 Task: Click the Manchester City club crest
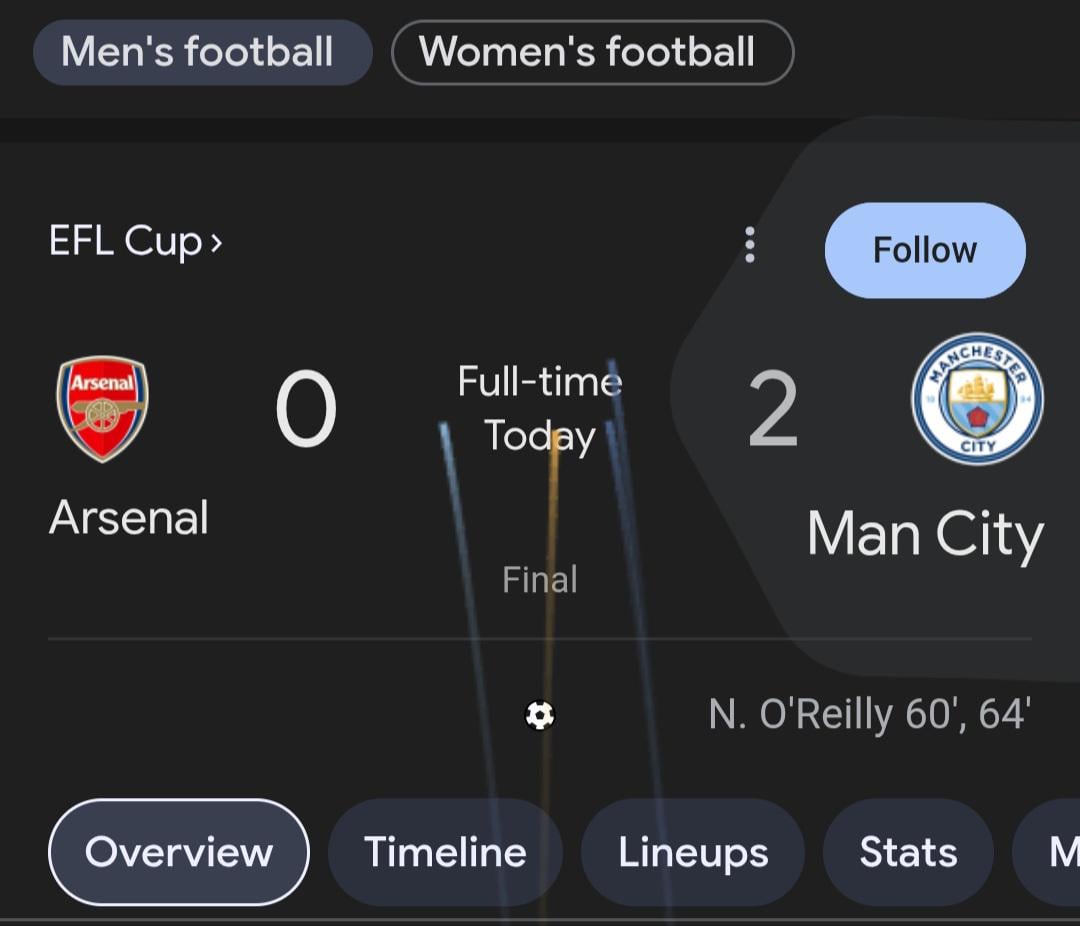tap(977, 400)
